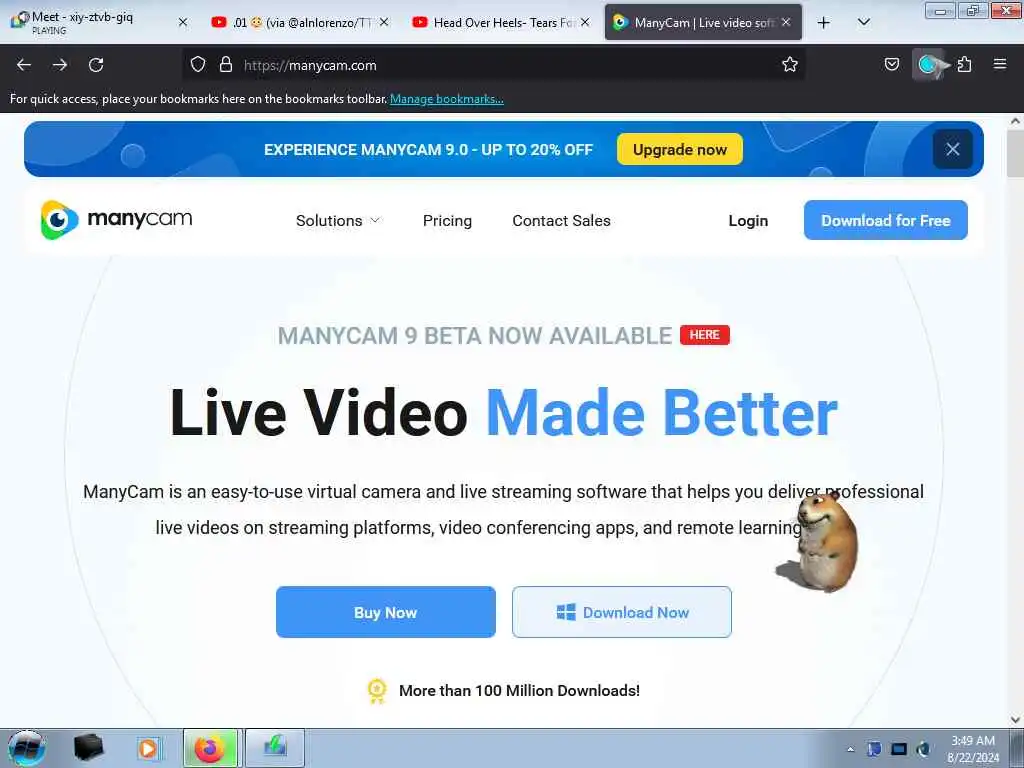Open the Windows Start button
This screenshot has height=768, width=1024.
pyautogui.click(x=26, y=748)
